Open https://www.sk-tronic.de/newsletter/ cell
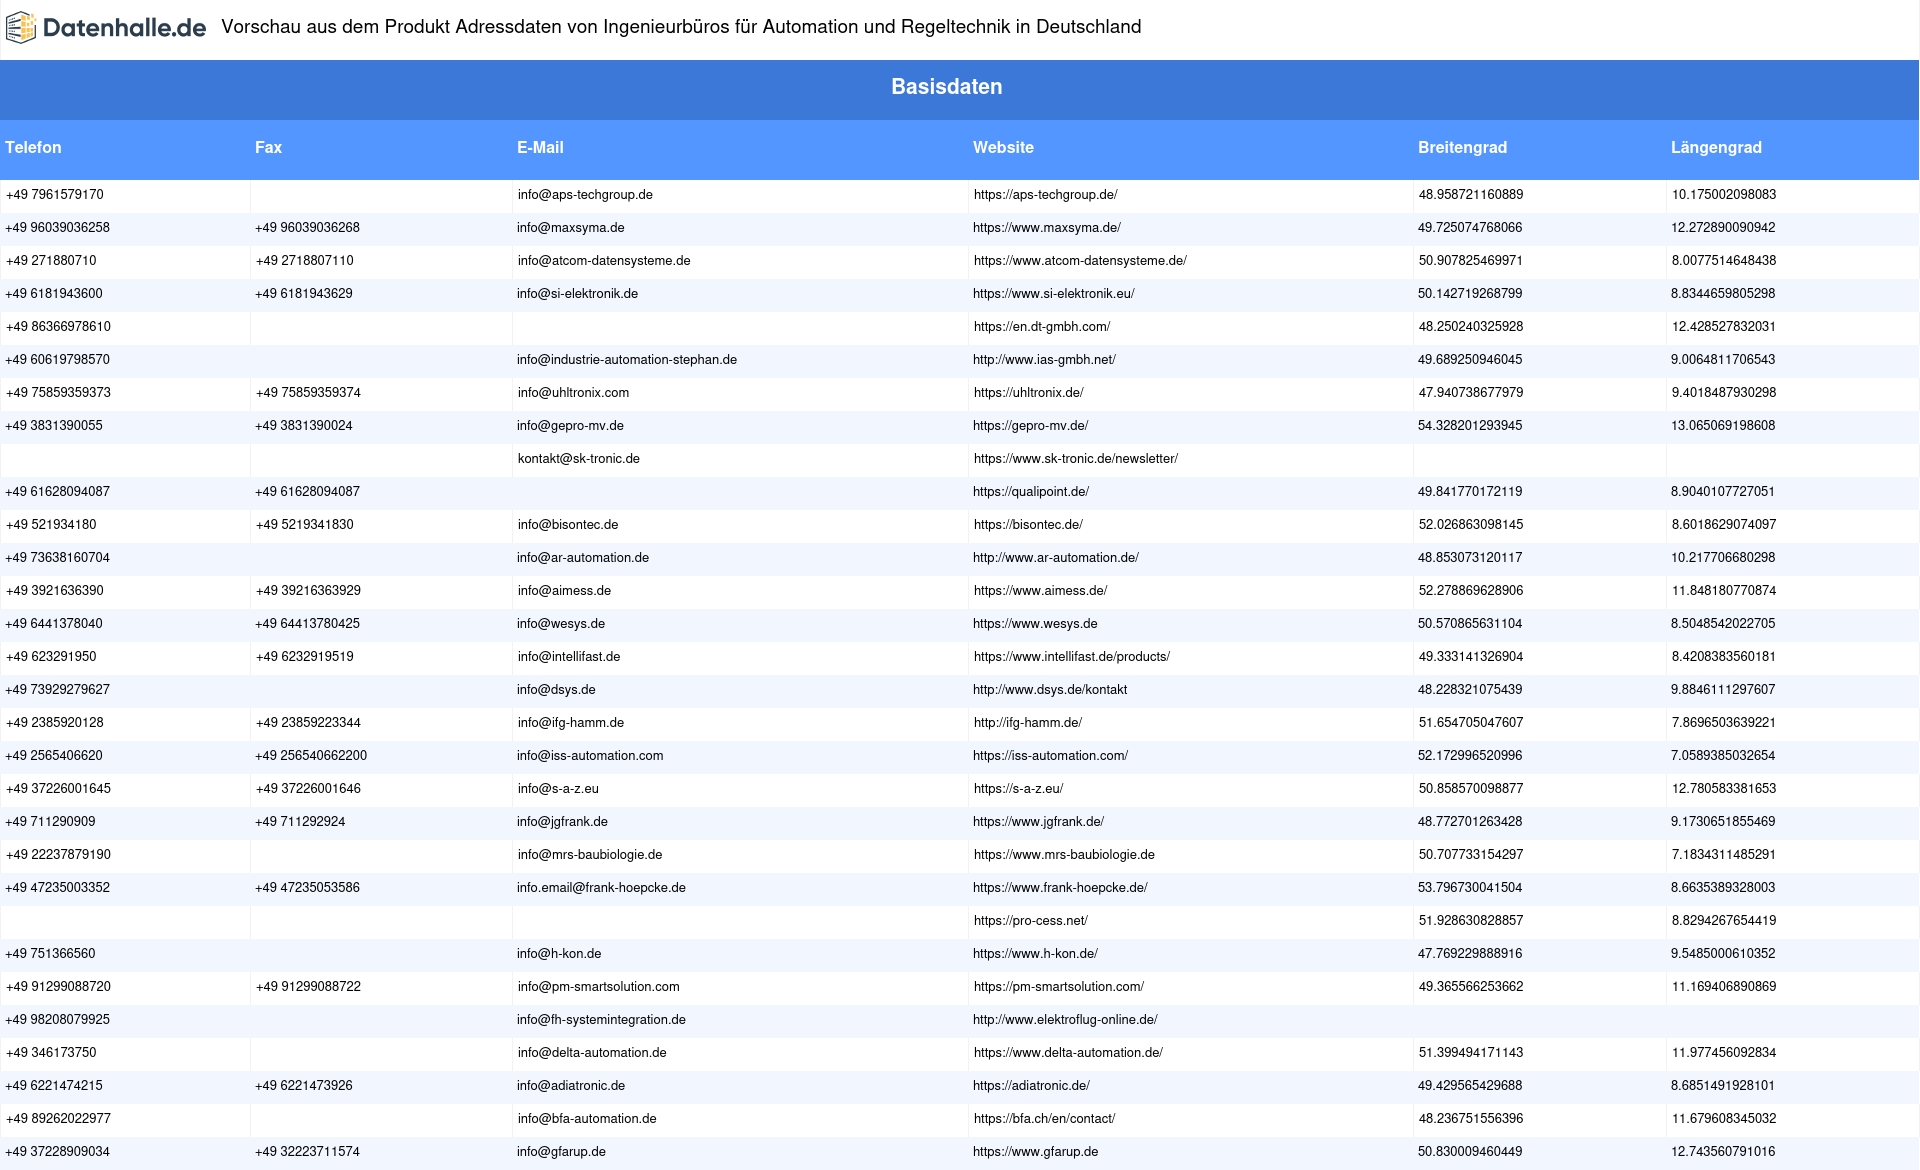Viewport: 1920px width, 1170px height. point(1076,459)
